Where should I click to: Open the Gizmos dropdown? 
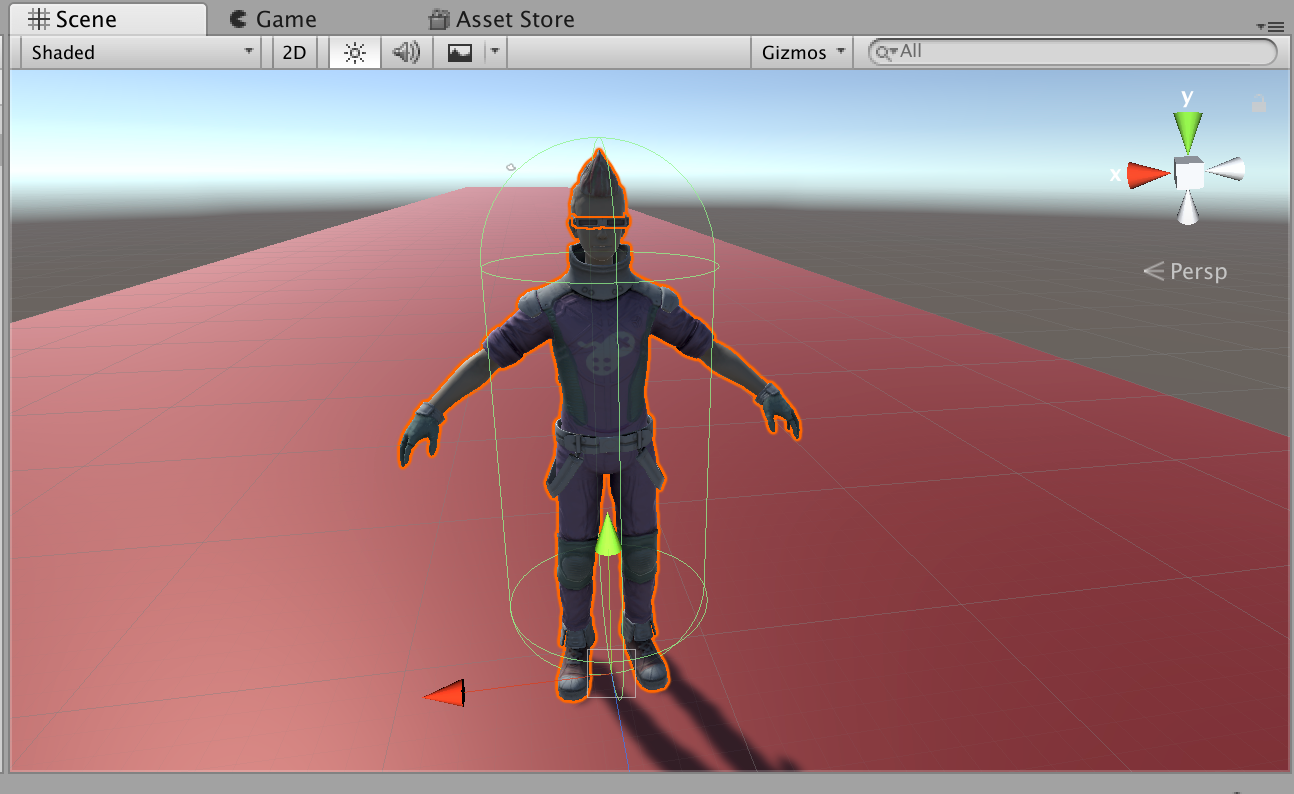pos(802,53)
